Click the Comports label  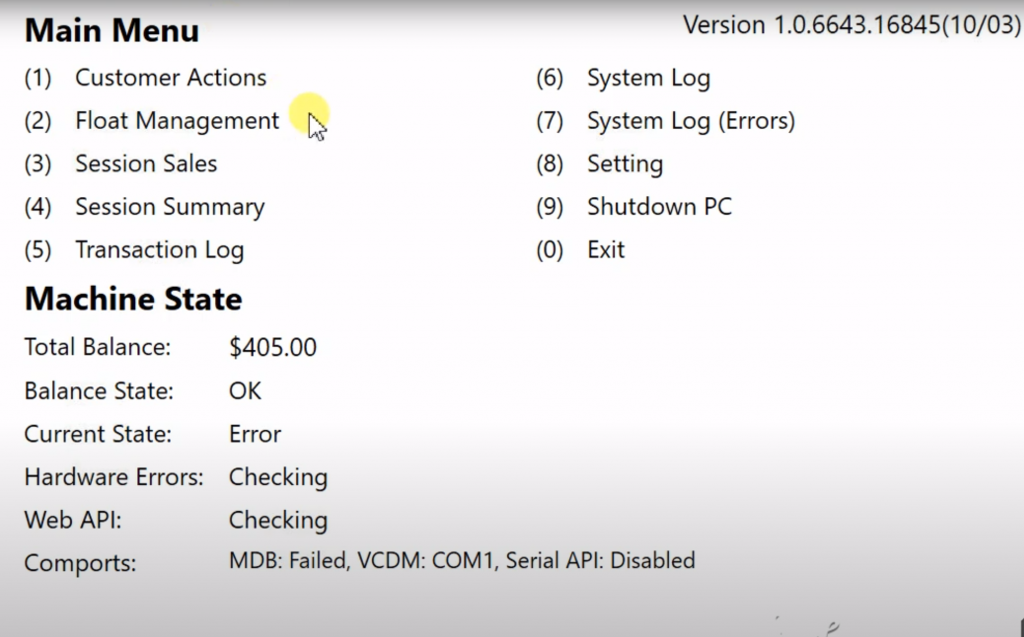coord(79,563)
